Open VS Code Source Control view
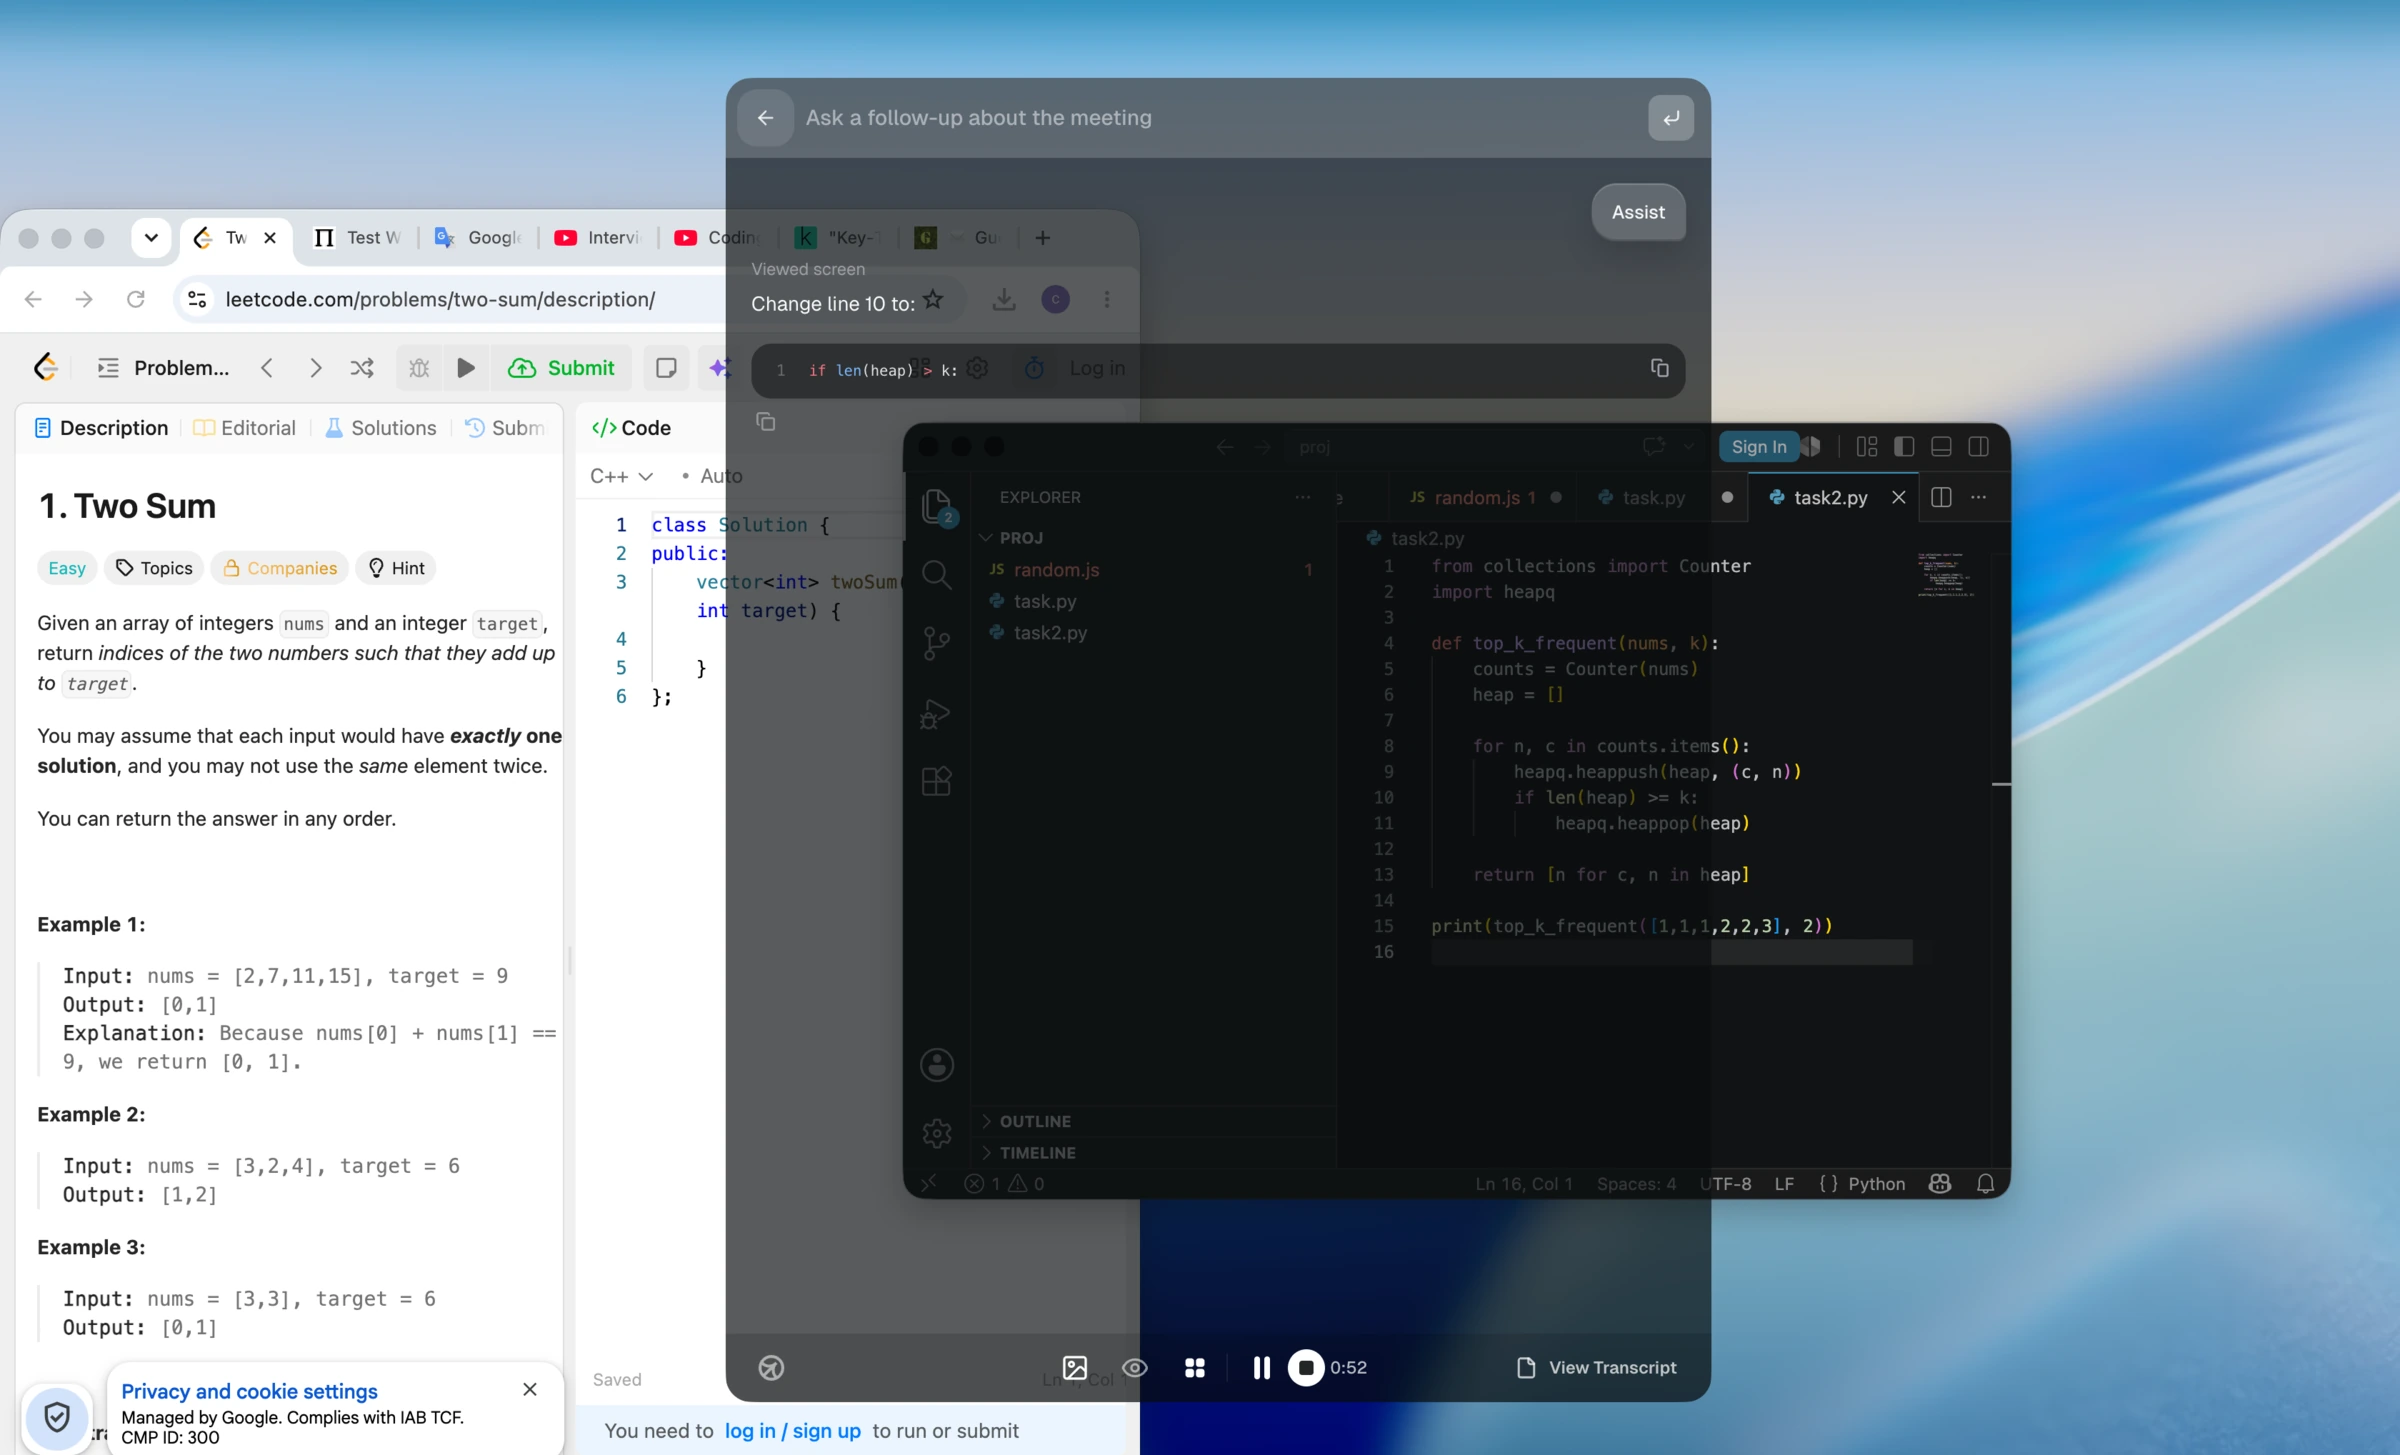2400x1455 pixels. tap(936, 643)
